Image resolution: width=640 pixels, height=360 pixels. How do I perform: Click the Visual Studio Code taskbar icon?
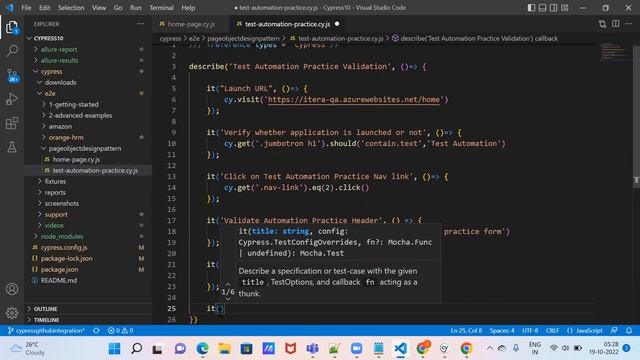coord(400,349)
